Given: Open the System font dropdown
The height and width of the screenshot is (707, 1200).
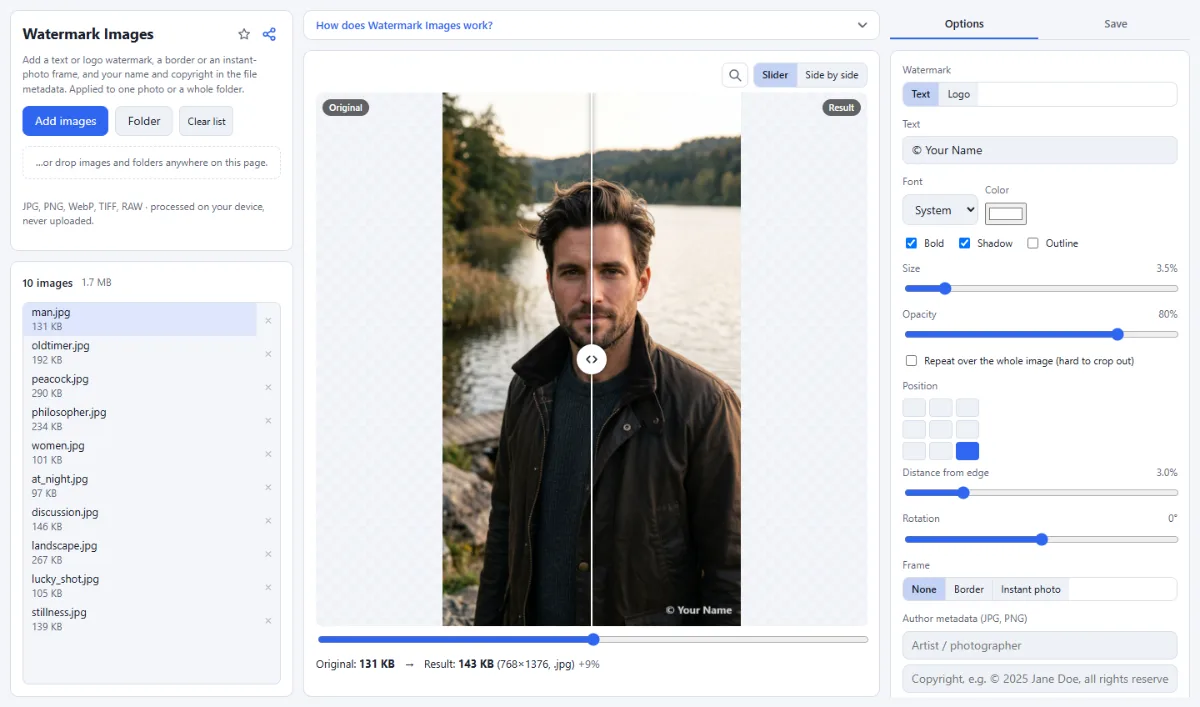Looking at the screenshot, I should (x=940, y=210).
